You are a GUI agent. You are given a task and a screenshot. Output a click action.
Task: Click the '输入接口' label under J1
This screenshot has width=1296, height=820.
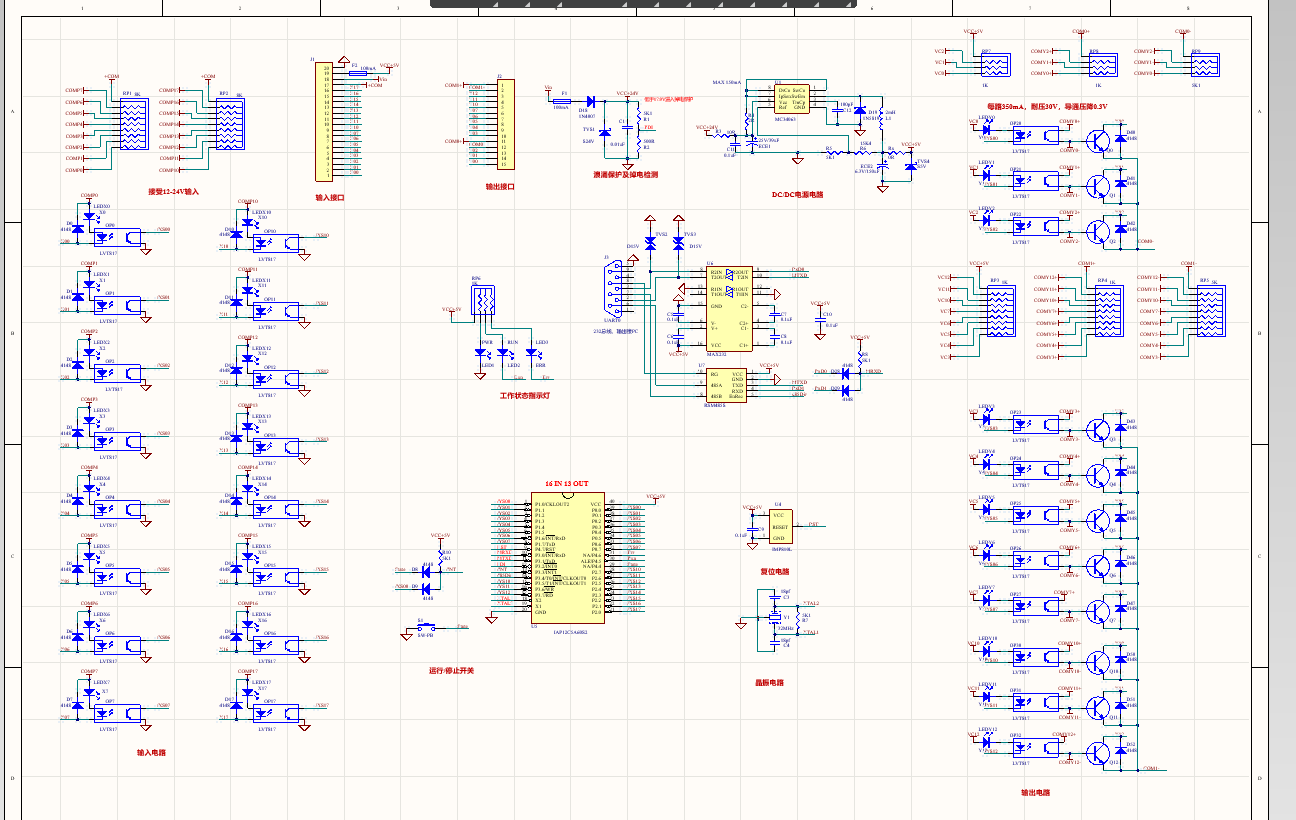pos(329,198)
